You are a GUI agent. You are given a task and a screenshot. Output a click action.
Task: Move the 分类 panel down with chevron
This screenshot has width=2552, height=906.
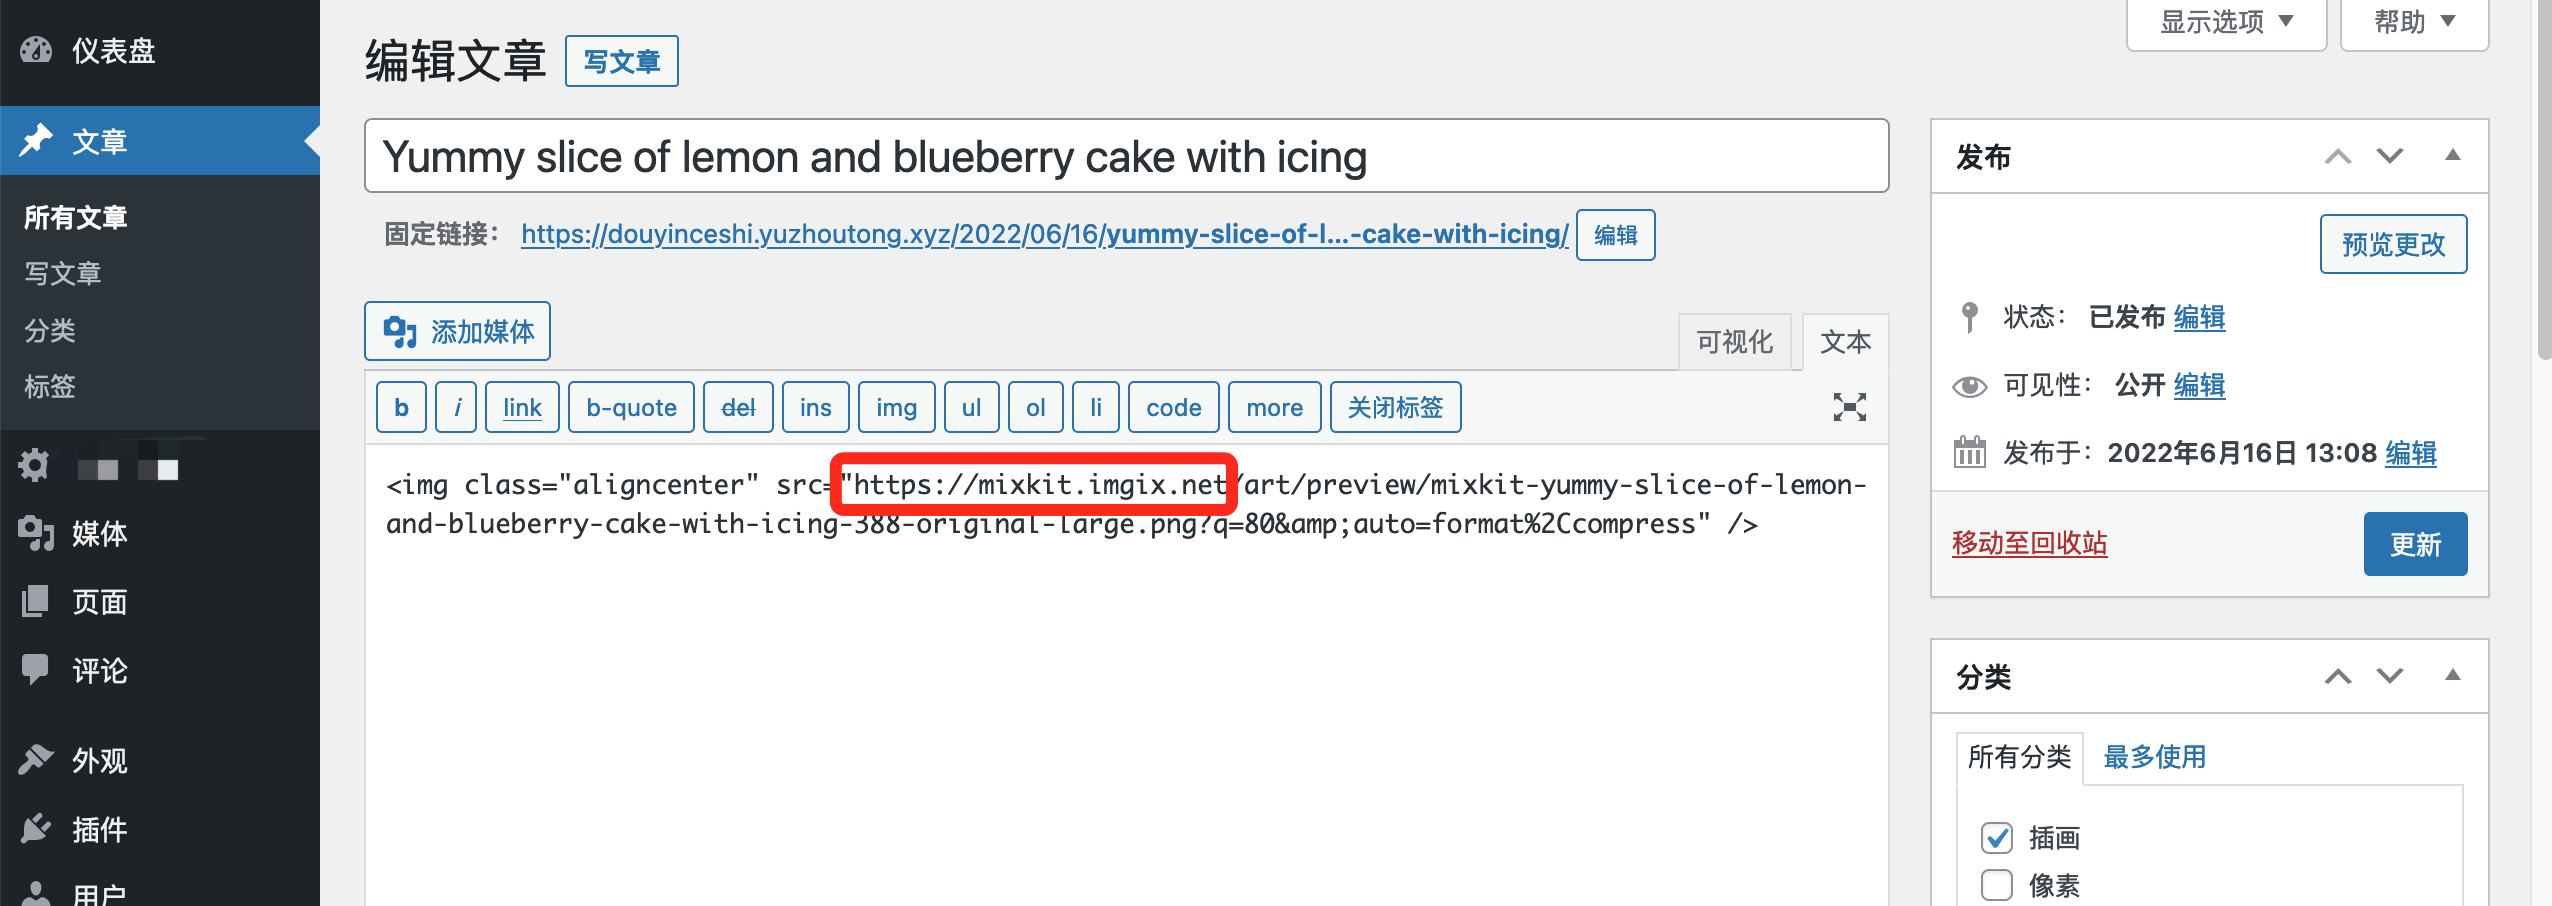[x=2390, y=676]
